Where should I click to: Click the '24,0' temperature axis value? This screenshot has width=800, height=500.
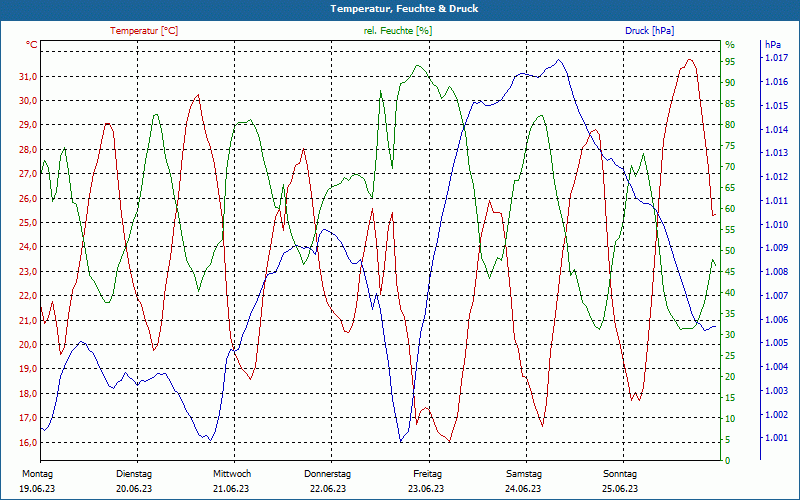[x=28, y=247]
